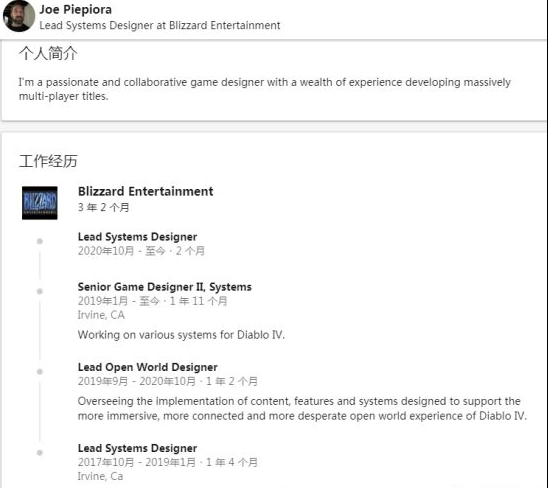Click the Lead Systems Designer 2017 position title
This screenshot has height=488, width=548.
click(137, 448)
